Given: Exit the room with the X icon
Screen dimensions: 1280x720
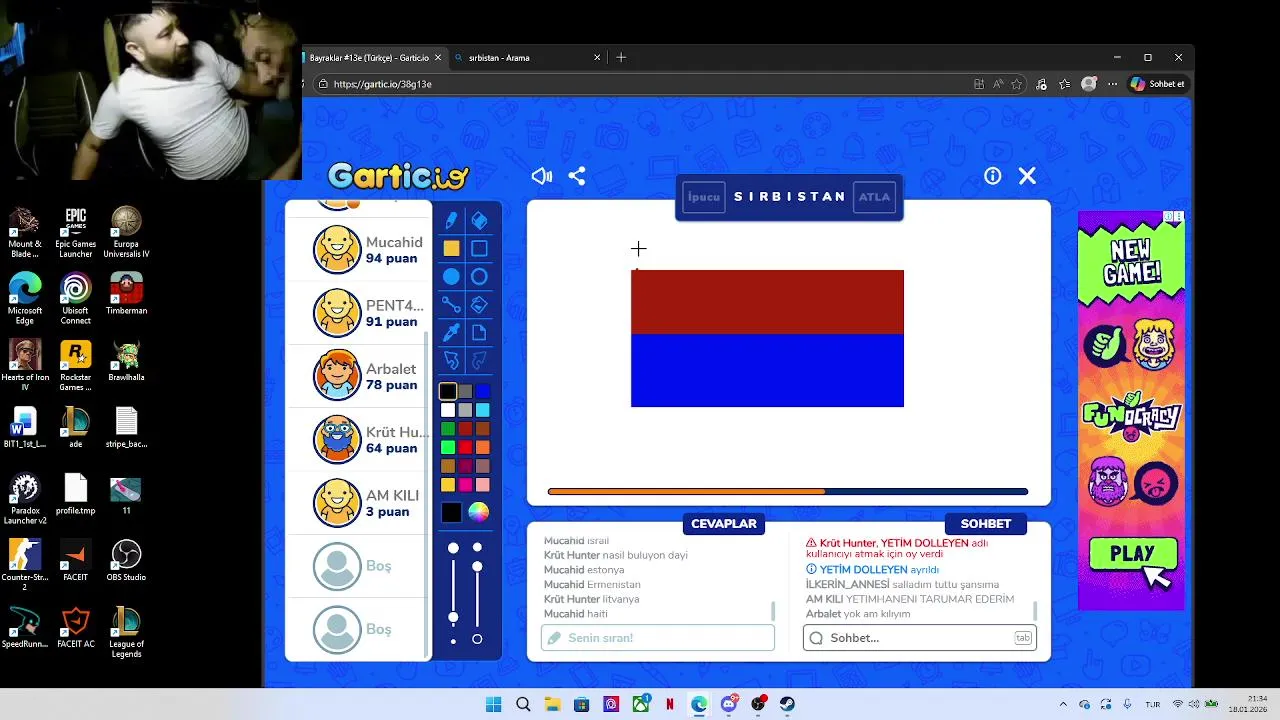Looking at the screenshot, I should [x=1027, y=176].
